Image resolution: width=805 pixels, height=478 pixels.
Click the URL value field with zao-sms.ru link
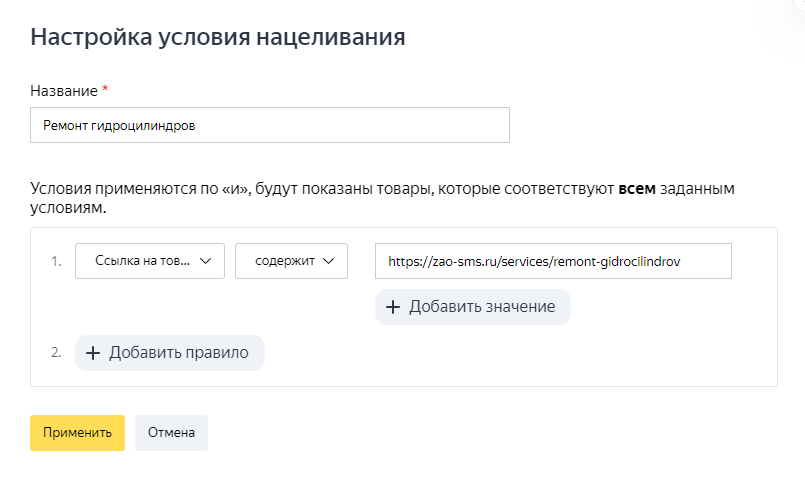(x=553, y=261)
